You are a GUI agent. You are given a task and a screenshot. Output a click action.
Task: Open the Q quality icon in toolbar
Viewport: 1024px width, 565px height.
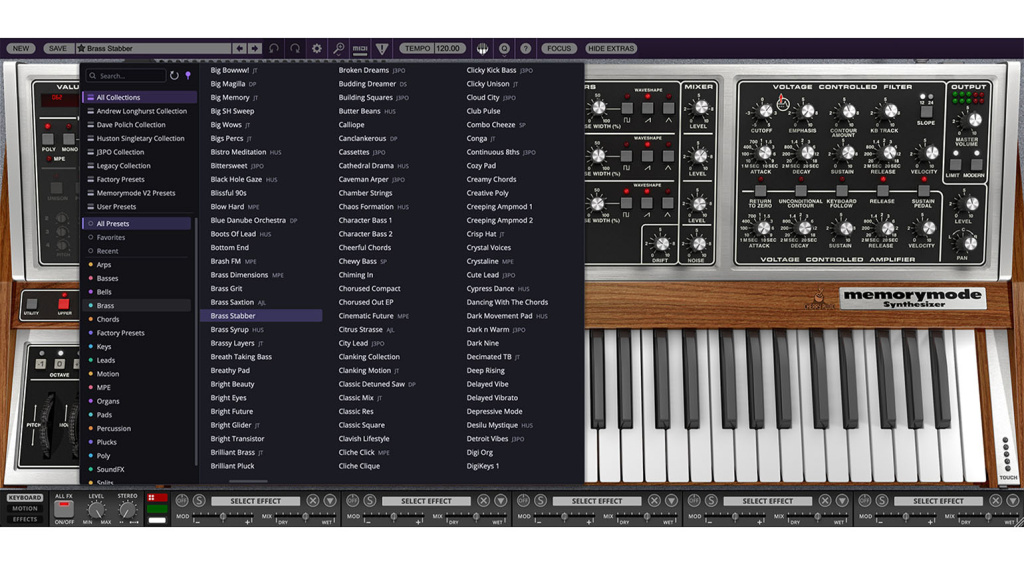[504, 48]
